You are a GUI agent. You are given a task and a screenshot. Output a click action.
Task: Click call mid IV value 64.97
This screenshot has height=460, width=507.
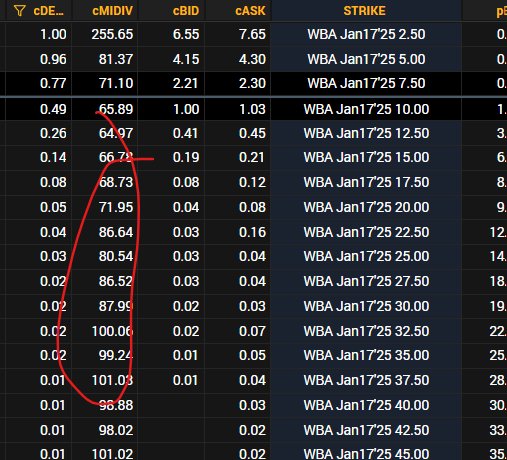tap(116, 133)
